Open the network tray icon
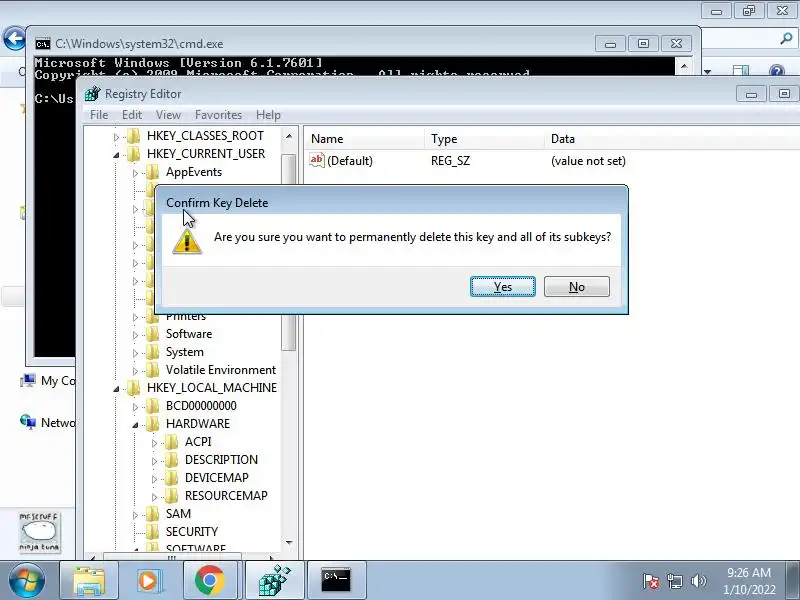Image resolution: width=800 pixels, height=600 pixels. (x=674, y=581)
